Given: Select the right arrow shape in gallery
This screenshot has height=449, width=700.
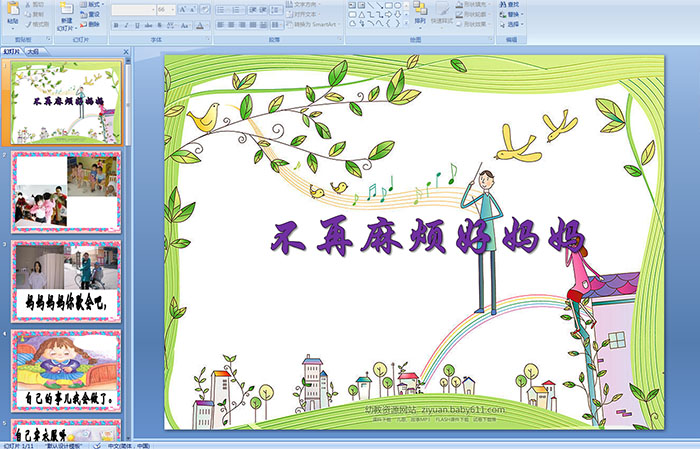Looking at the screenshot, I should [x=389, y=14].
